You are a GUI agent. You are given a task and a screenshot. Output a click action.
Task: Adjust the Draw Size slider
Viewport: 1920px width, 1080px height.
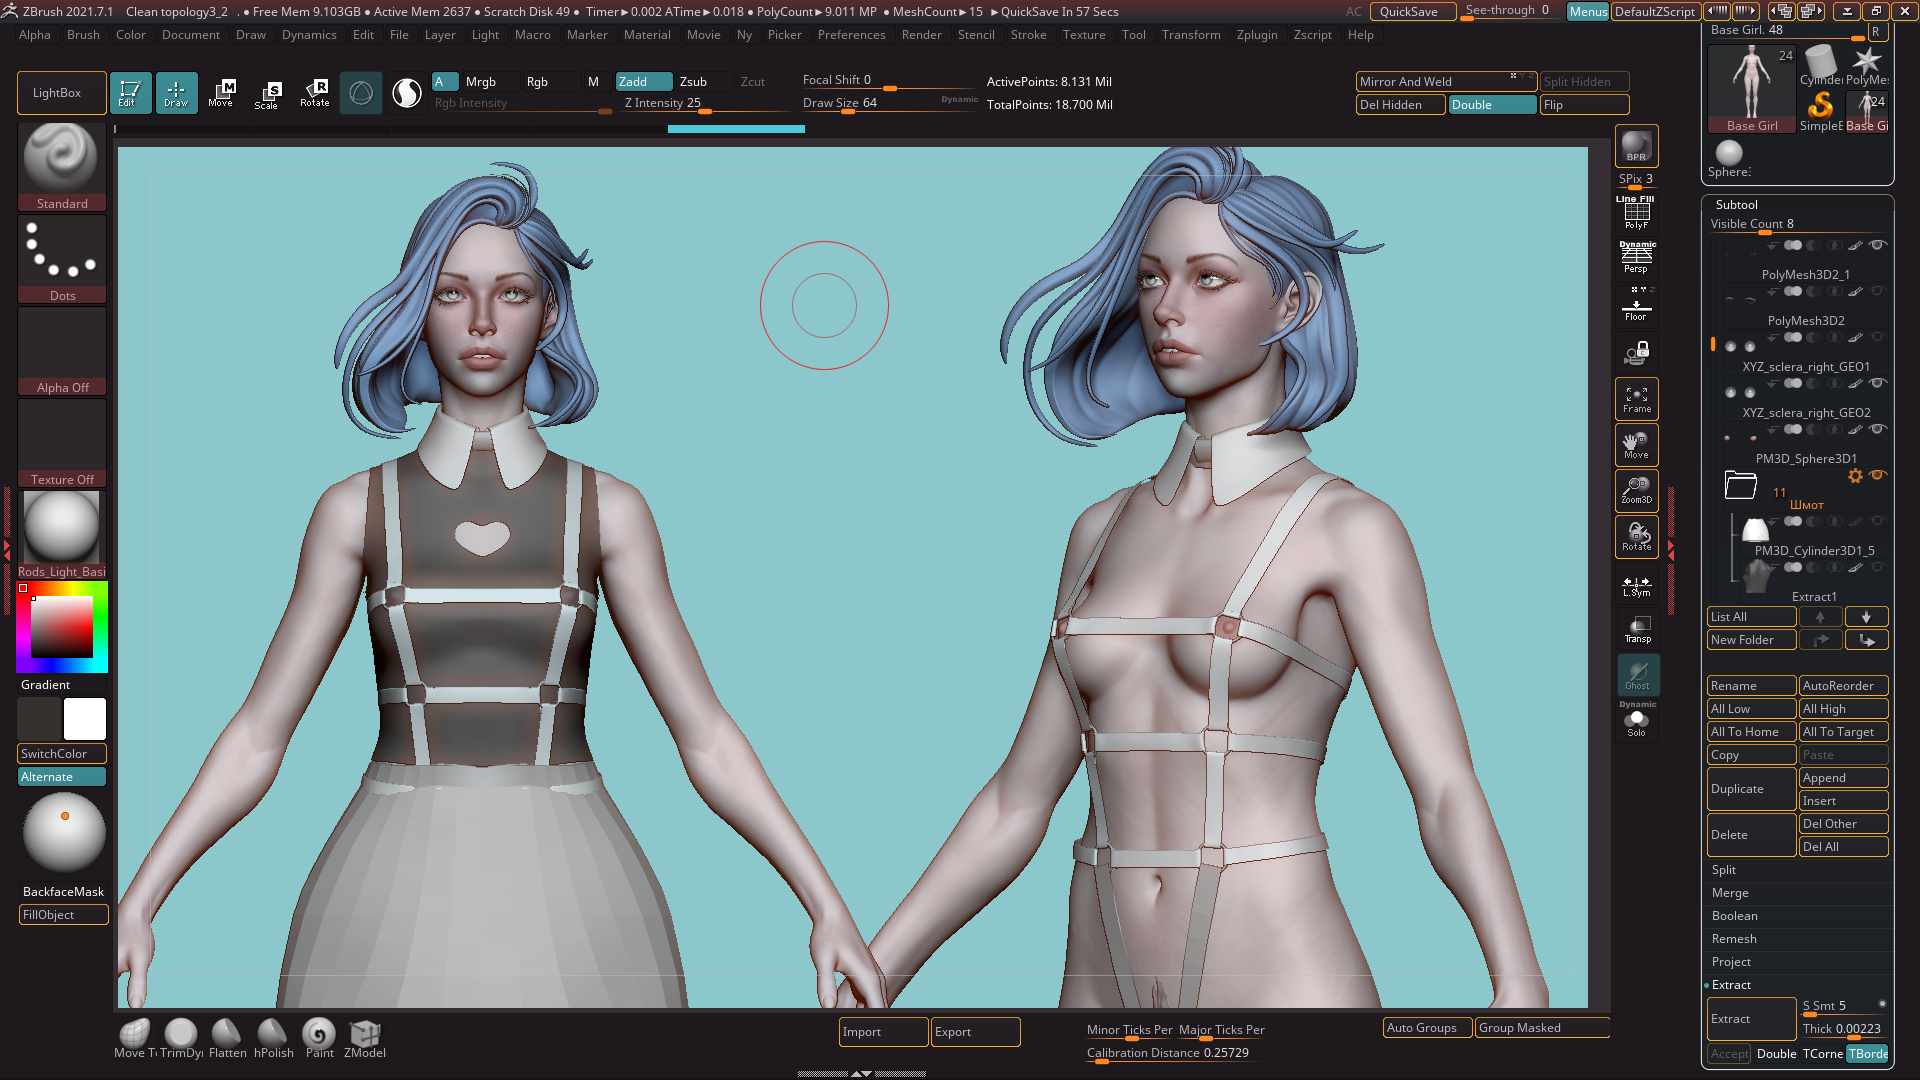[848, 110]
